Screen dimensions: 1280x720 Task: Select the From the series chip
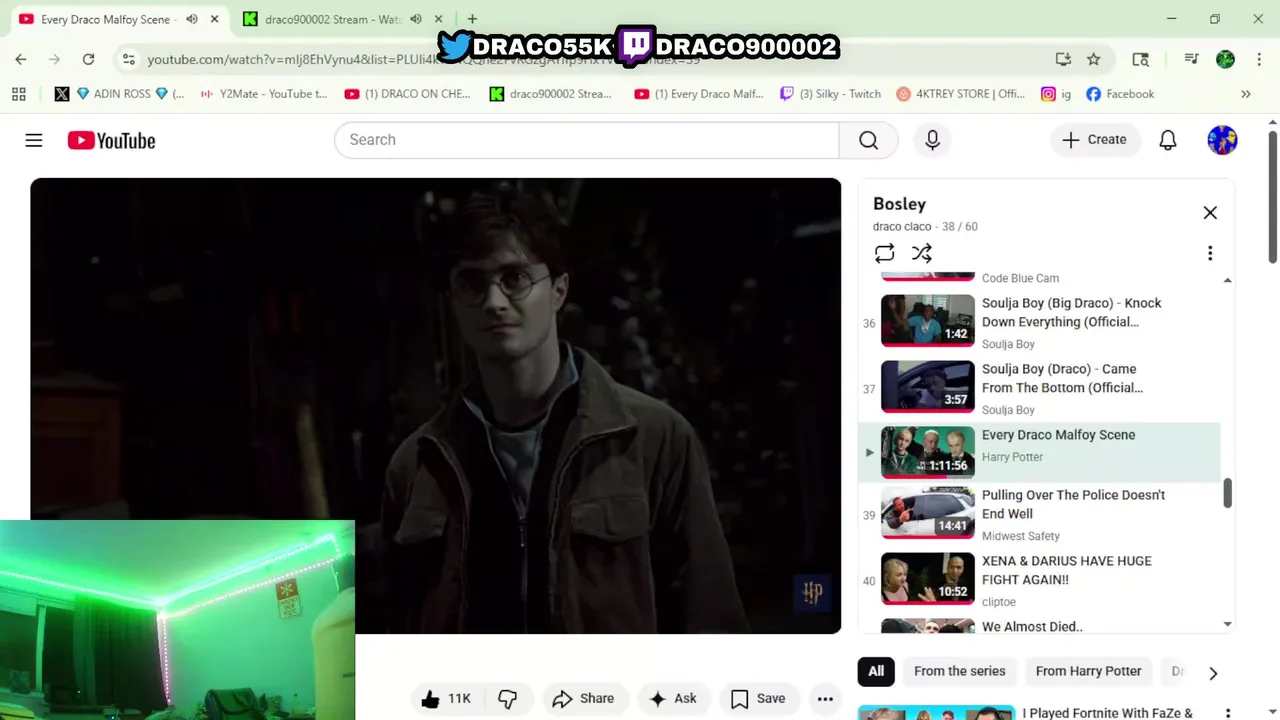pyautogui.click(x=959, y=671)
